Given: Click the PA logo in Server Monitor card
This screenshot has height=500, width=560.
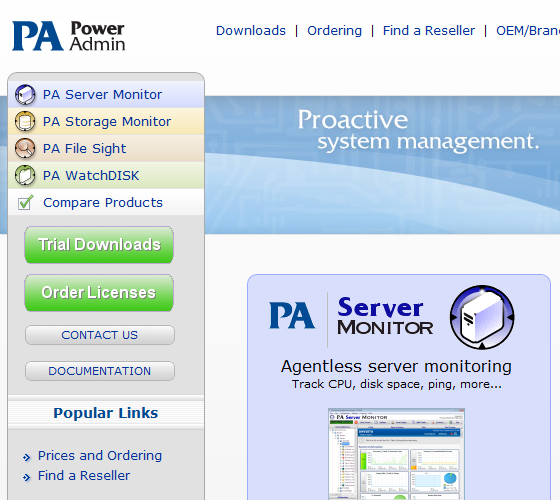Looking at the screenshot, I should (x=292, y=315).
